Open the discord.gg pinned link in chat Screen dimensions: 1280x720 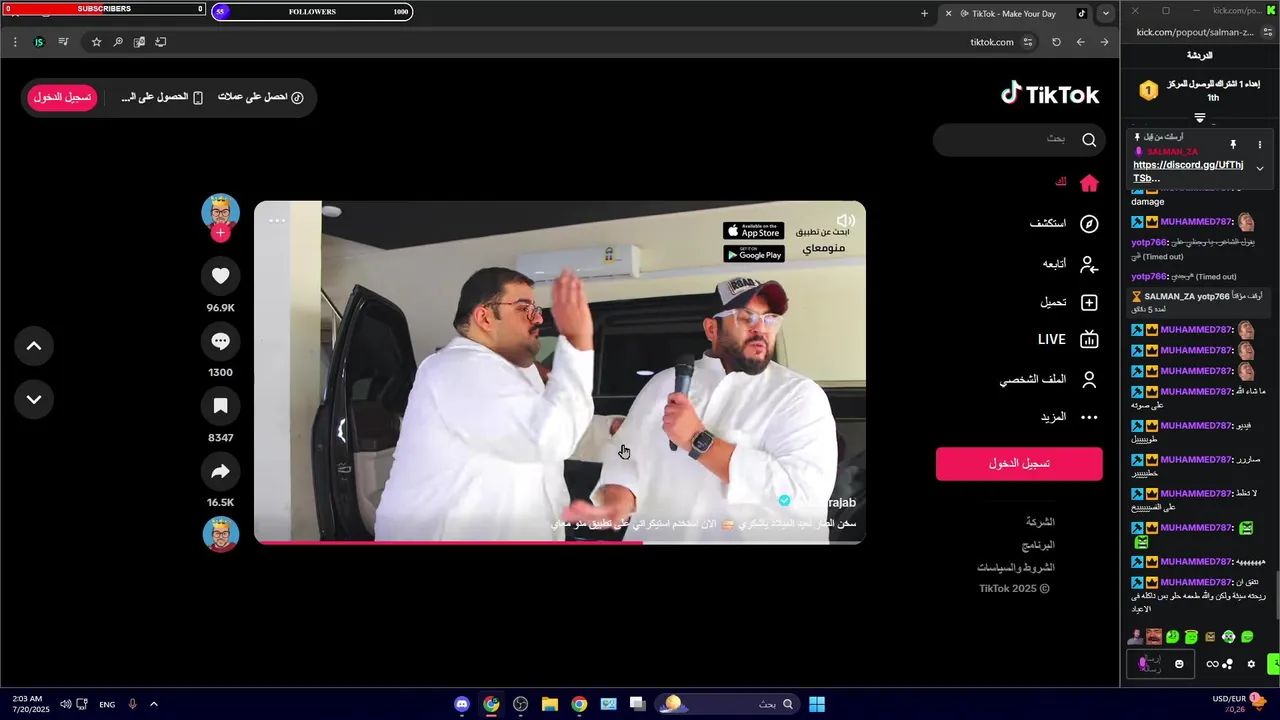coord(1188,171)
